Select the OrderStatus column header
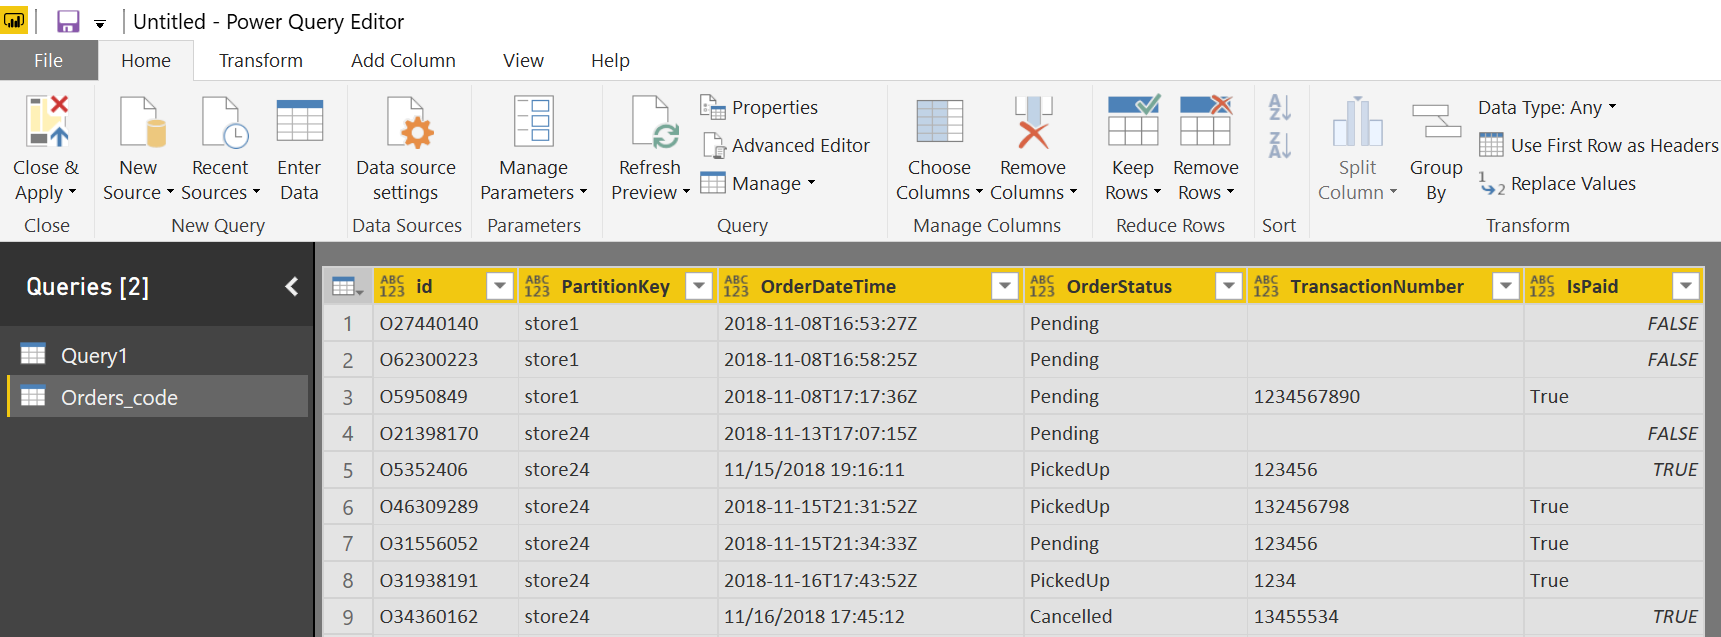 (x=1119, y=287)
